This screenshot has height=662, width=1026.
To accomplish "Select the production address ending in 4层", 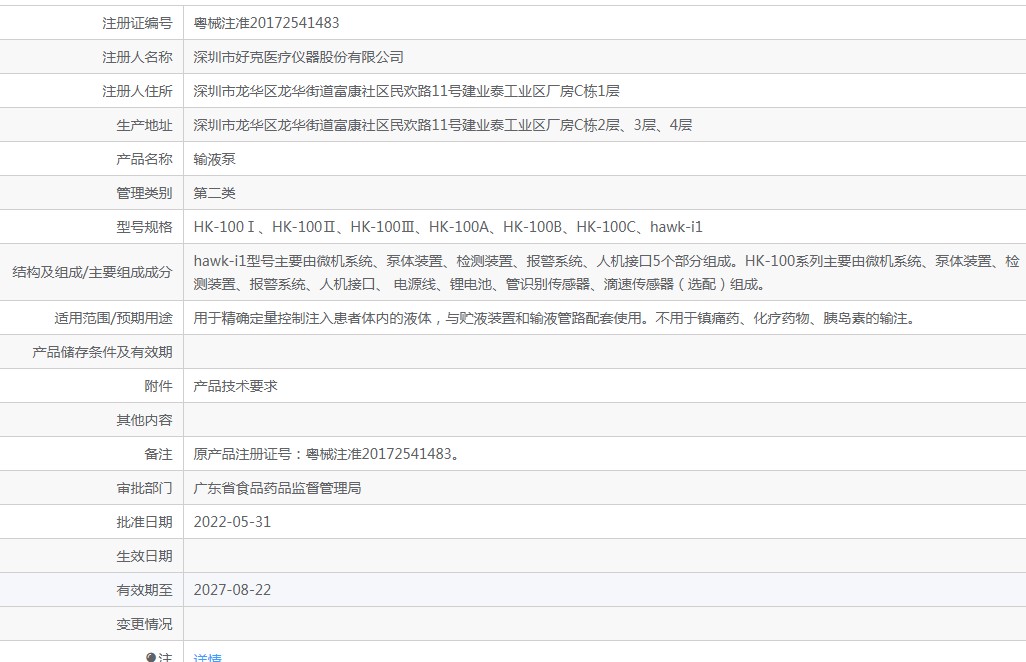I will pyautogui.click(x=443, y=125).
